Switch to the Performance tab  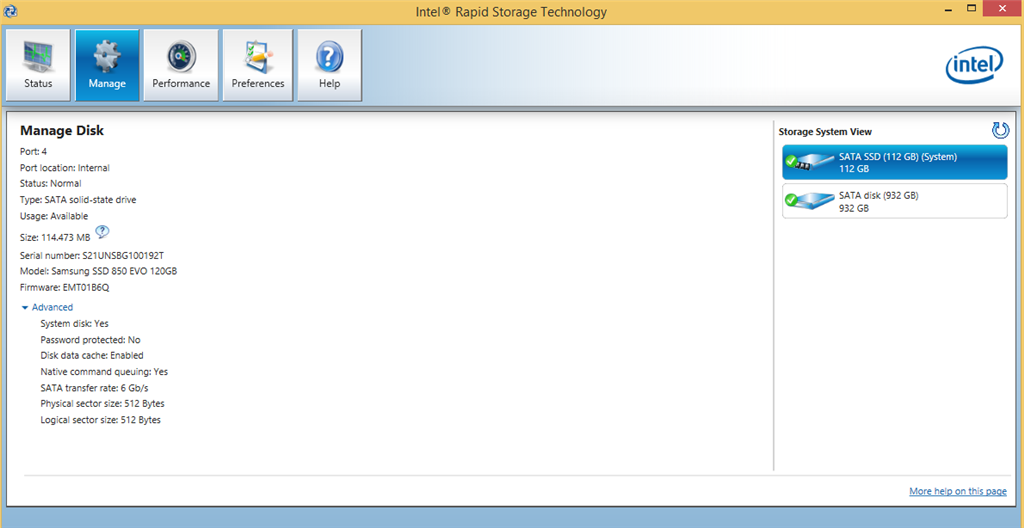pyautogui.click(x=181, y=65)
